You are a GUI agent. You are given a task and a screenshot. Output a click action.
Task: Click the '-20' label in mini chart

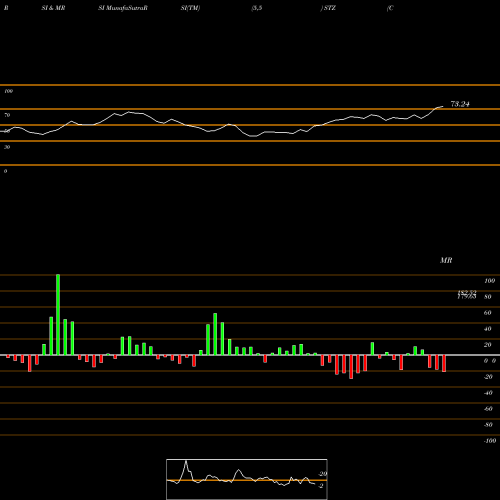pyautogui.click(x=323, y=474)
